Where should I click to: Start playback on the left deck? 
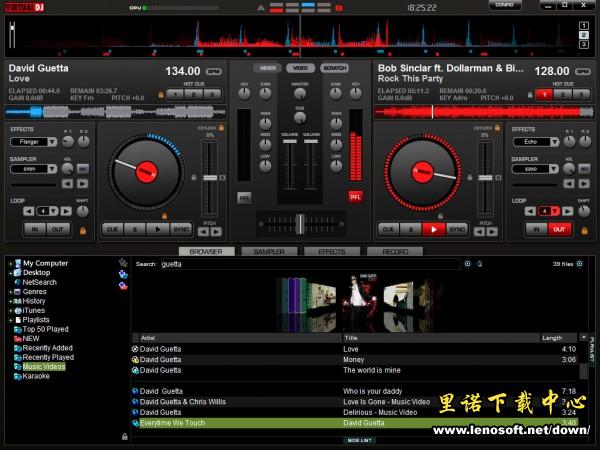pyautogui.click(x=158, y=230)
